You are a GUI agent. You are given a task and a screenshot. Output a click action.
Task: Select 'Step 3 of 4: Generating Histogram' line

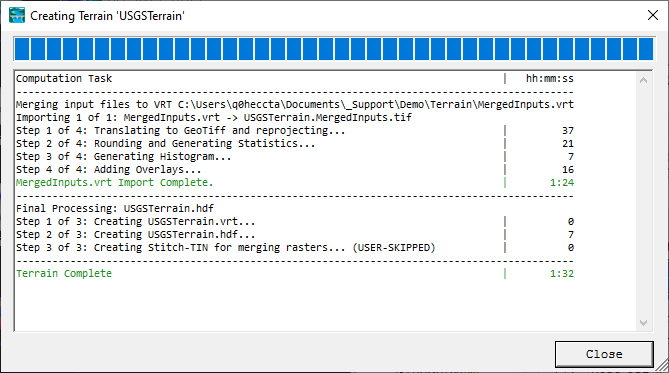124,157
